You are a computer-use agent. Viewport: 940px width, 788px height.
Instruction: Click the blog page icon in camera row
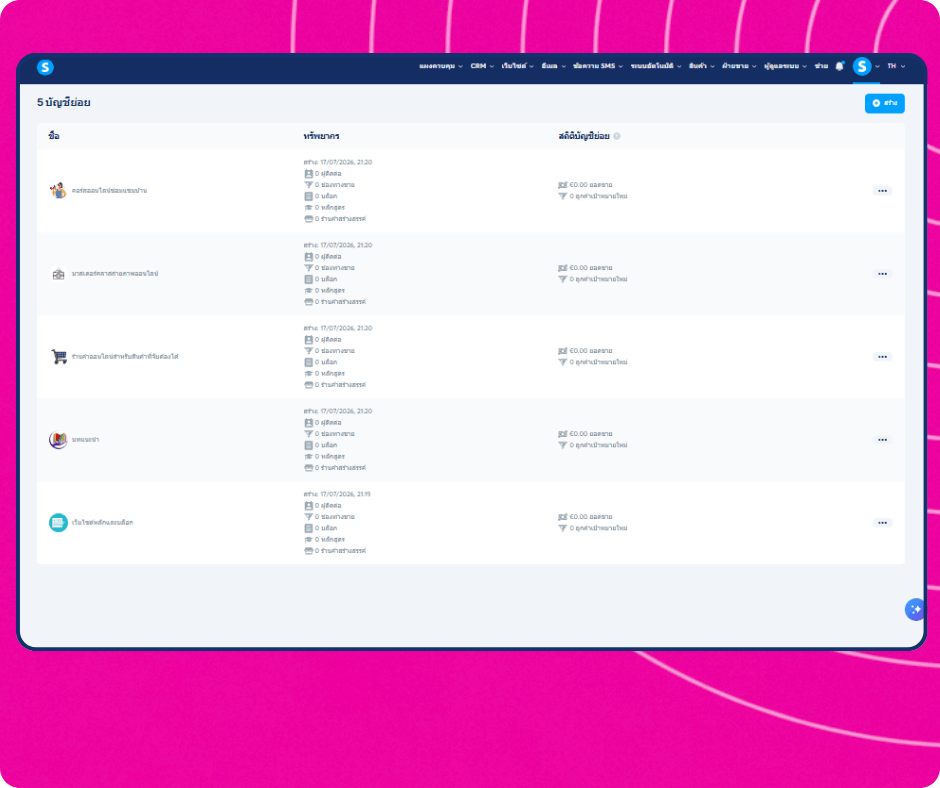[x=308, y=279]
